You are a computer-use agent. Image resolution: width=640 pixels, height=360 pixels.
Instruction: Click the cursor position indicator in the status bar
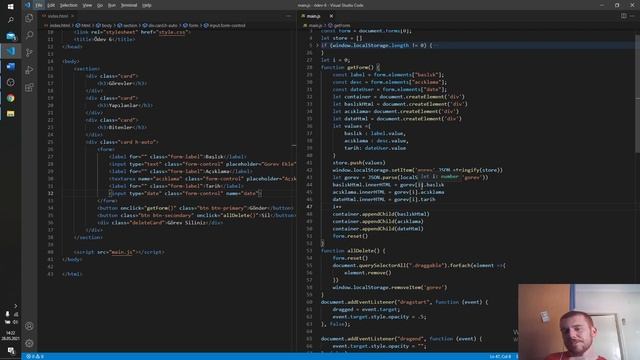tap(500, 356)
